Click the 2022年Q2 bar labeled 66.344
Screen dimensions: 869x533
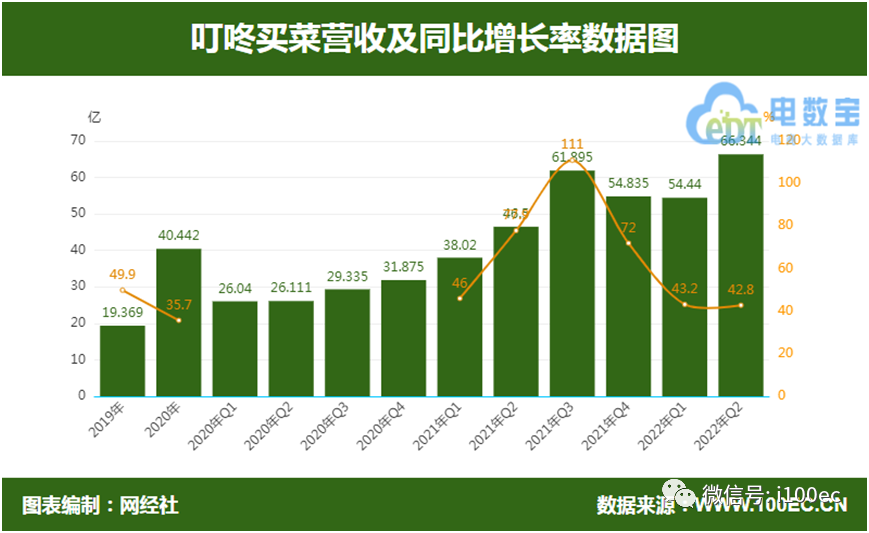[741, 275]
